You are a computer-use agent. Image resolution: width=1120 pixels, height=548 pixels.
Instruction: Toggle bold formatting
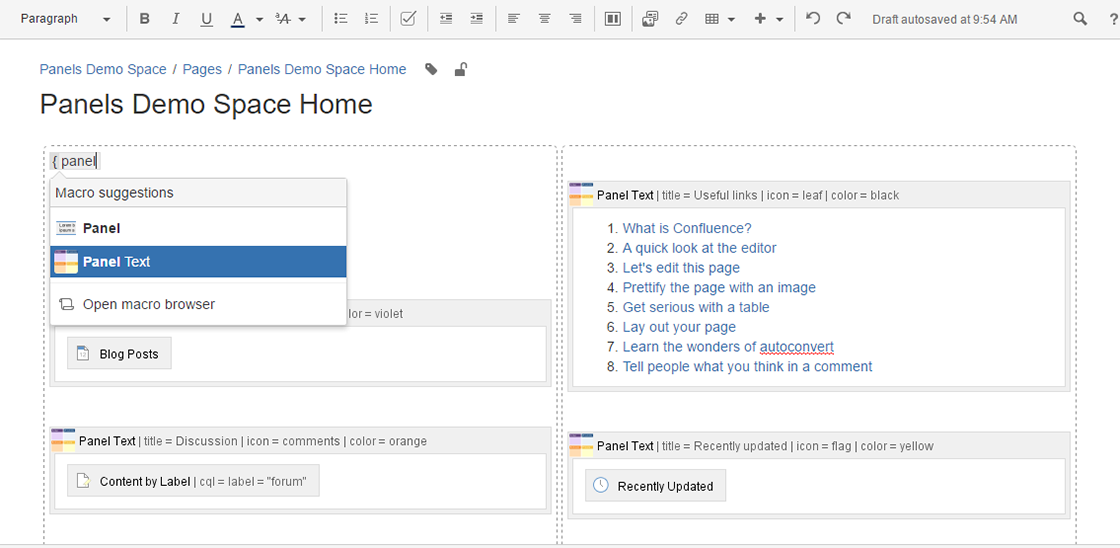coord(144,19)
